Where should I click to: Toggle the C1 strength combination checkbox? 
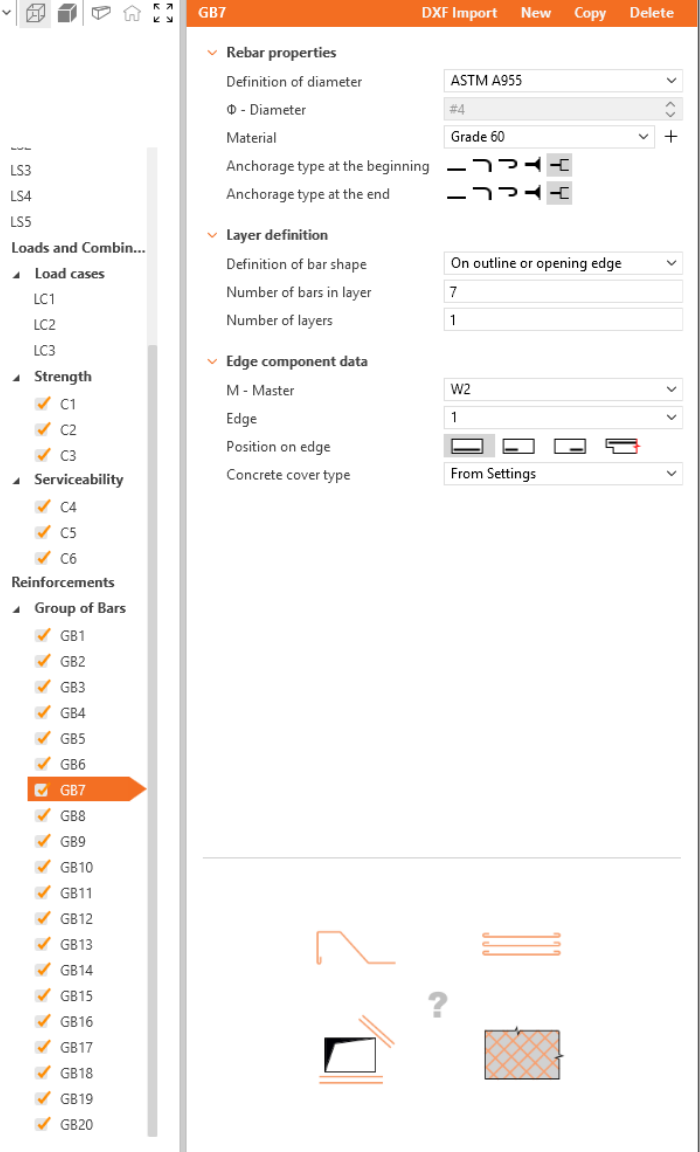(42, 404)
